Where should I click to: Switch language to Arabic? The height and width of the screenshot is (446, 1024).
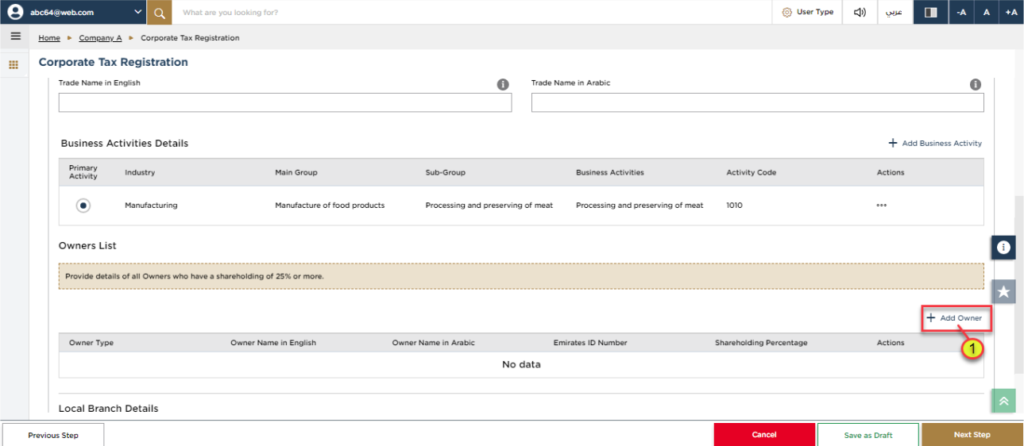click(894, 12)
